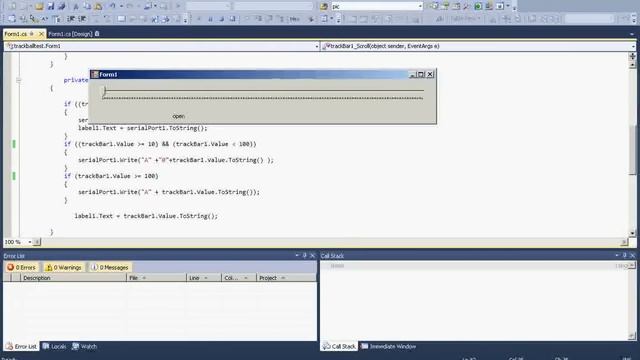Toggle the 0 Errors filter
Viewport: 640px width, 360px height.
pyautogui.click(x=22, y=267)
